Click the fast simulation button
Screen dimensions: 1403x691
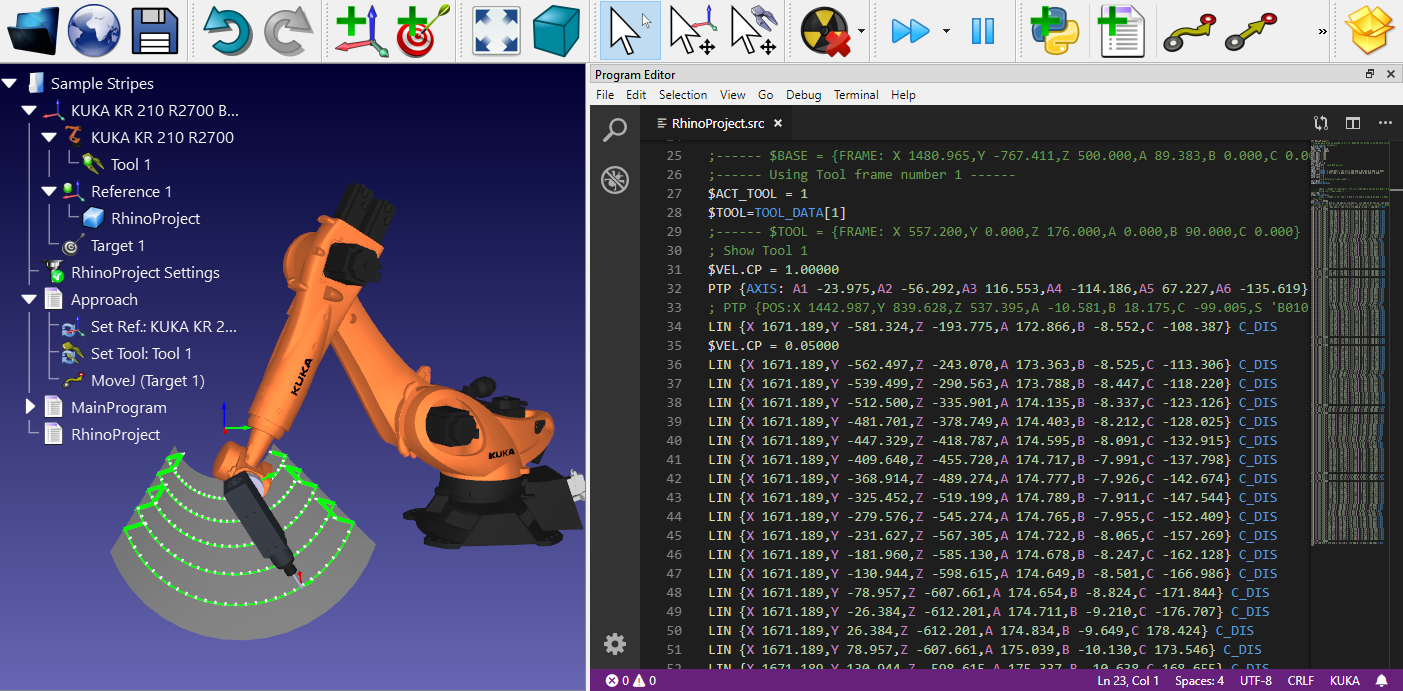tap(910, 30)
